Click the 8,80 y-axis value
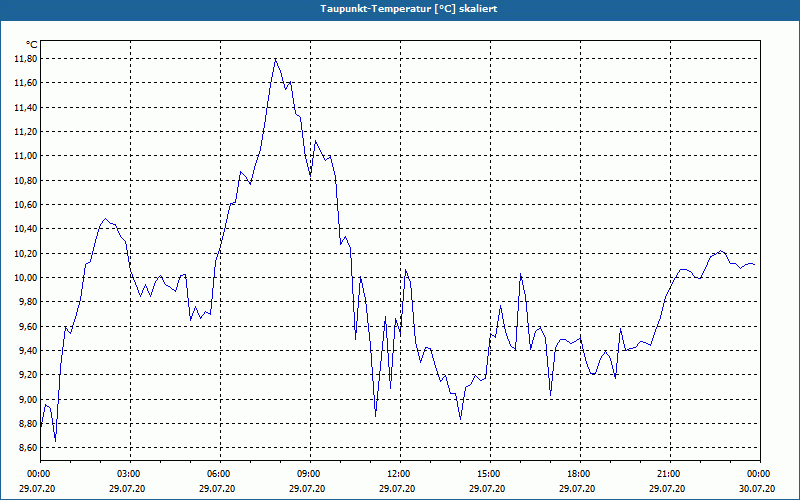The width and height of the screenshot is (800, 500). [x=29, y=423]
